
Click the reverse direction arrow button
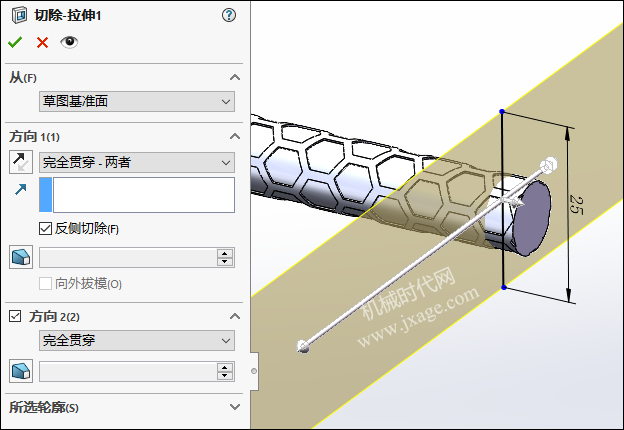coord(21,162)
